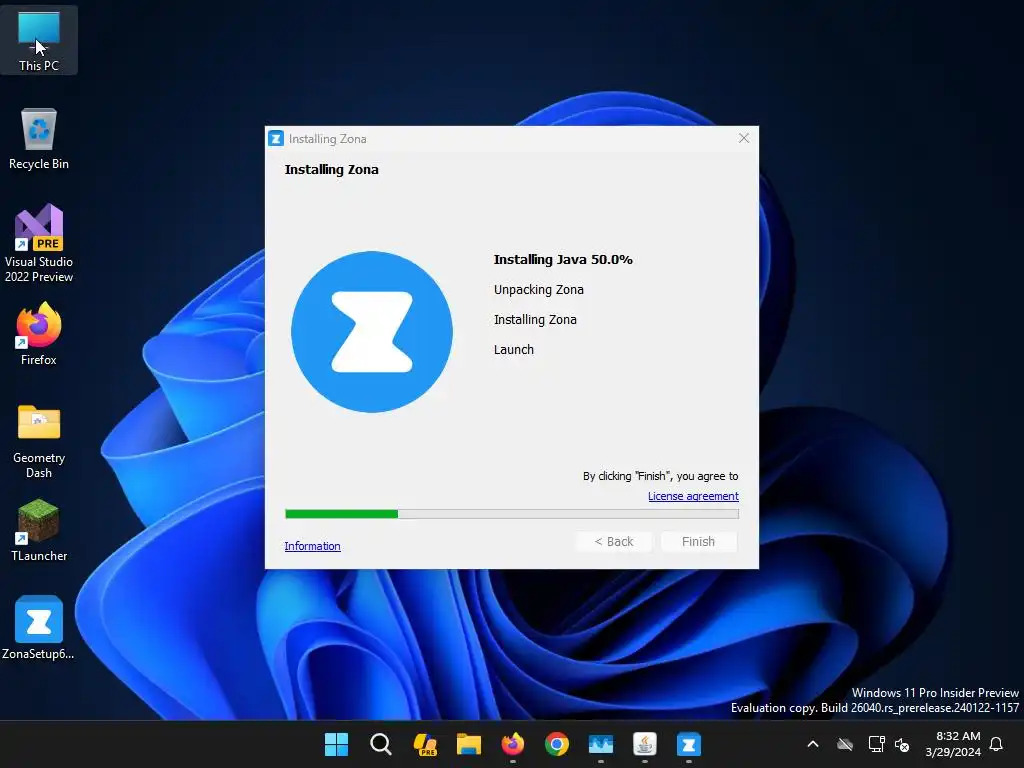The width and height of the screenshot is (1024, 768).
Task: Click the 'Installing Java 50.0%' step text
Action: pyautogui.click(x=563, y=259)
